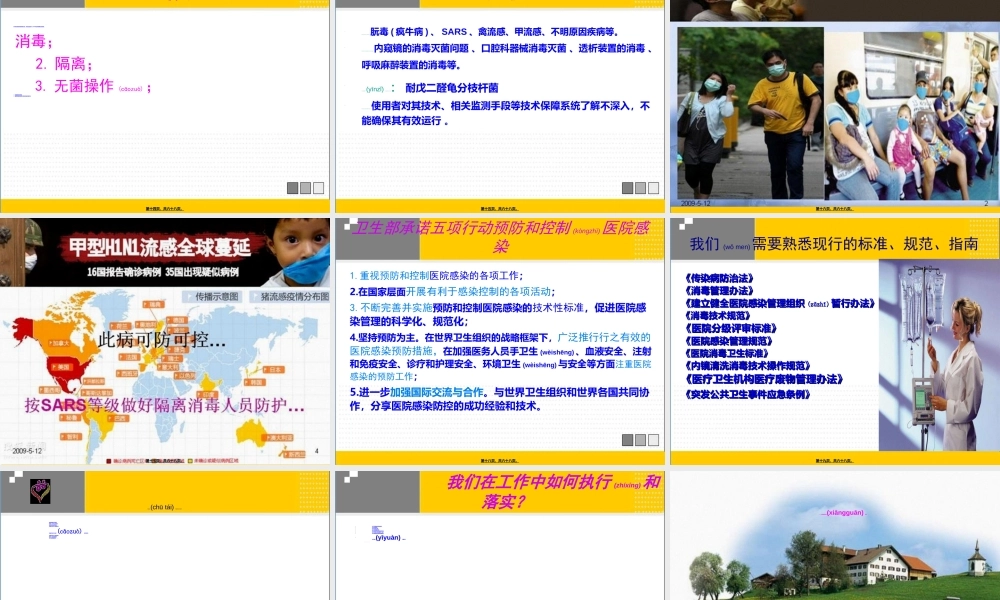
Task: Click the 《突发公共卫生事件应急条例》 entry
Action: tap(749, 392)
